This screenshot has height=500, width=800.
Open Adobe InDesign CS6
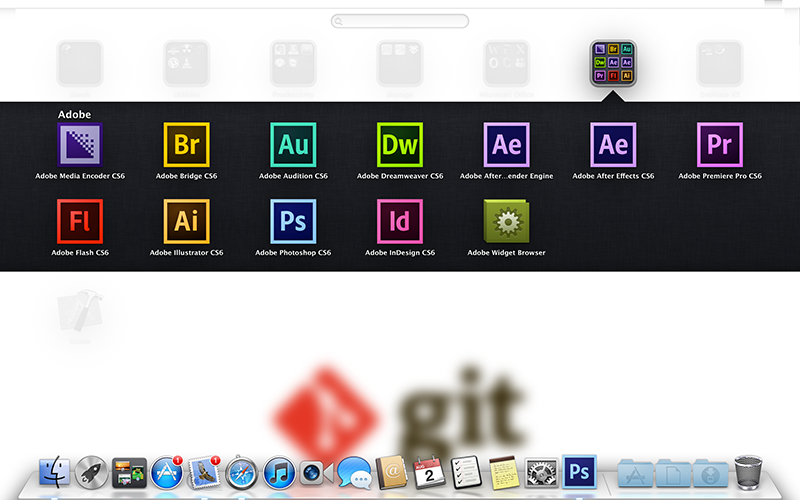coord(399,221)
